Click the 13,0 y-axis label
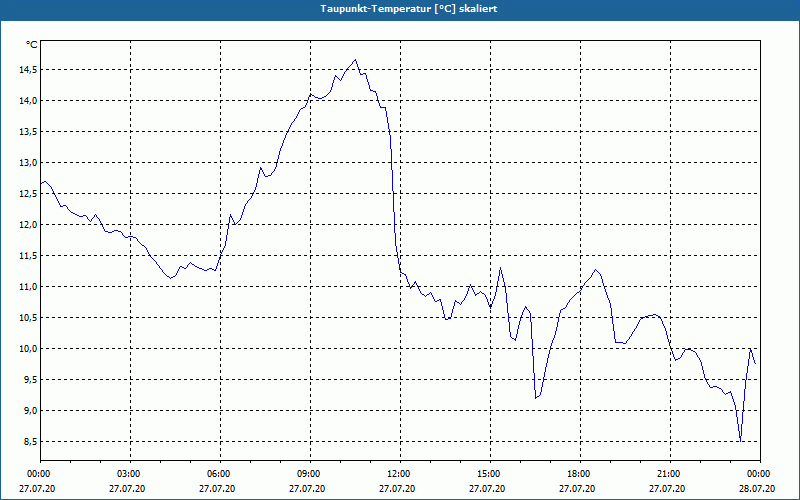Image resolution: width=800 pixels, height=500 pixels. 29,163
